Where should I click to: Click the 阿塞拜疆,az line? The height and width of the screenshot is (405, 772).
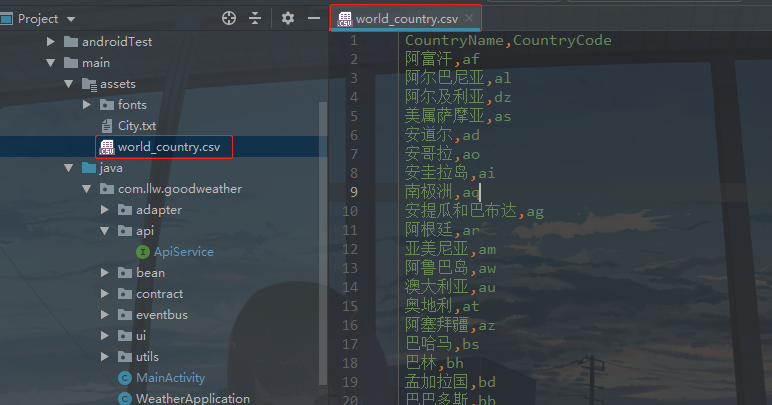pyautogui.click(x=450, y=325)
